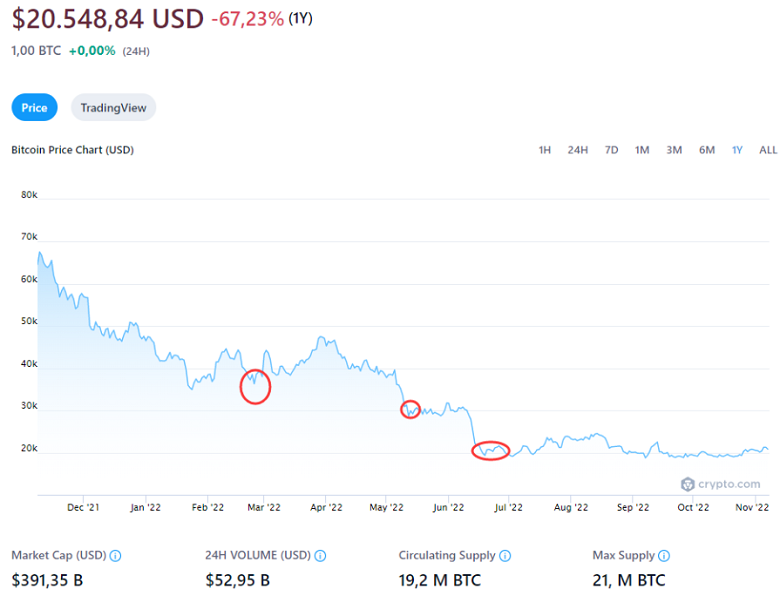Click the 20k axis label
The image size is (780, 596).
click(x=29, y=448)
